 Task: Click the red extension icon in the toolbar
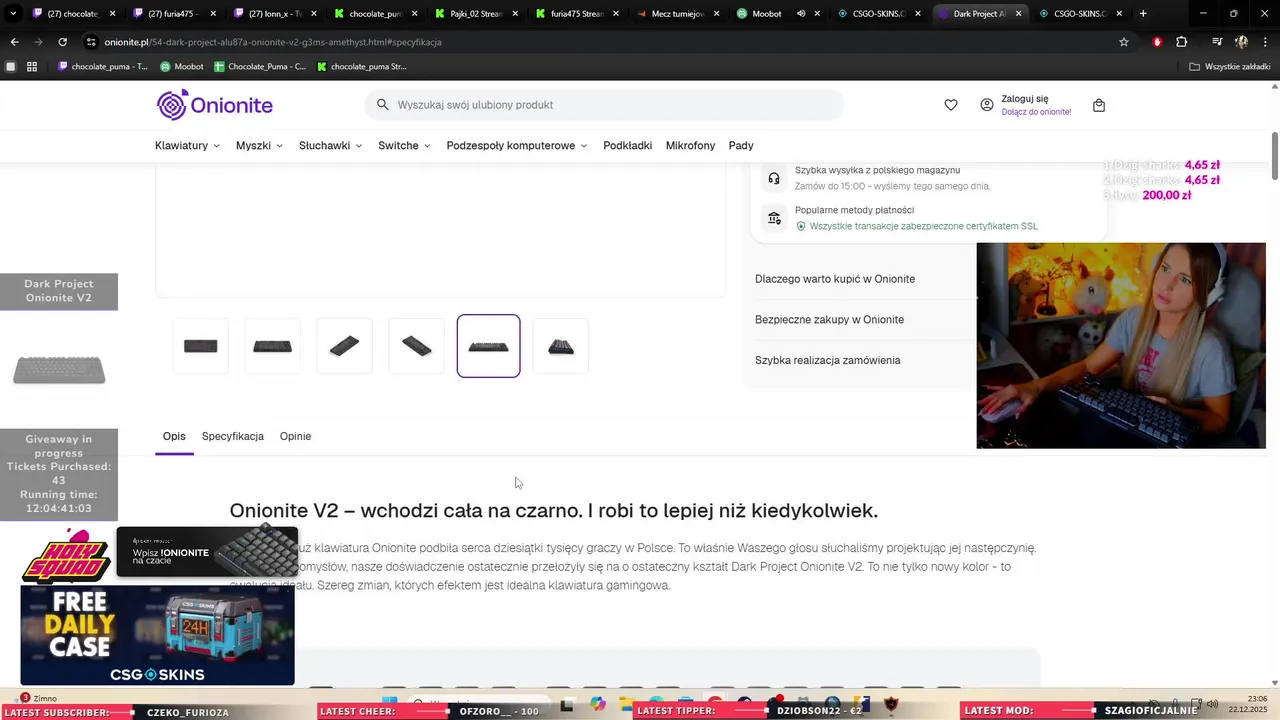pos(1157,42)
